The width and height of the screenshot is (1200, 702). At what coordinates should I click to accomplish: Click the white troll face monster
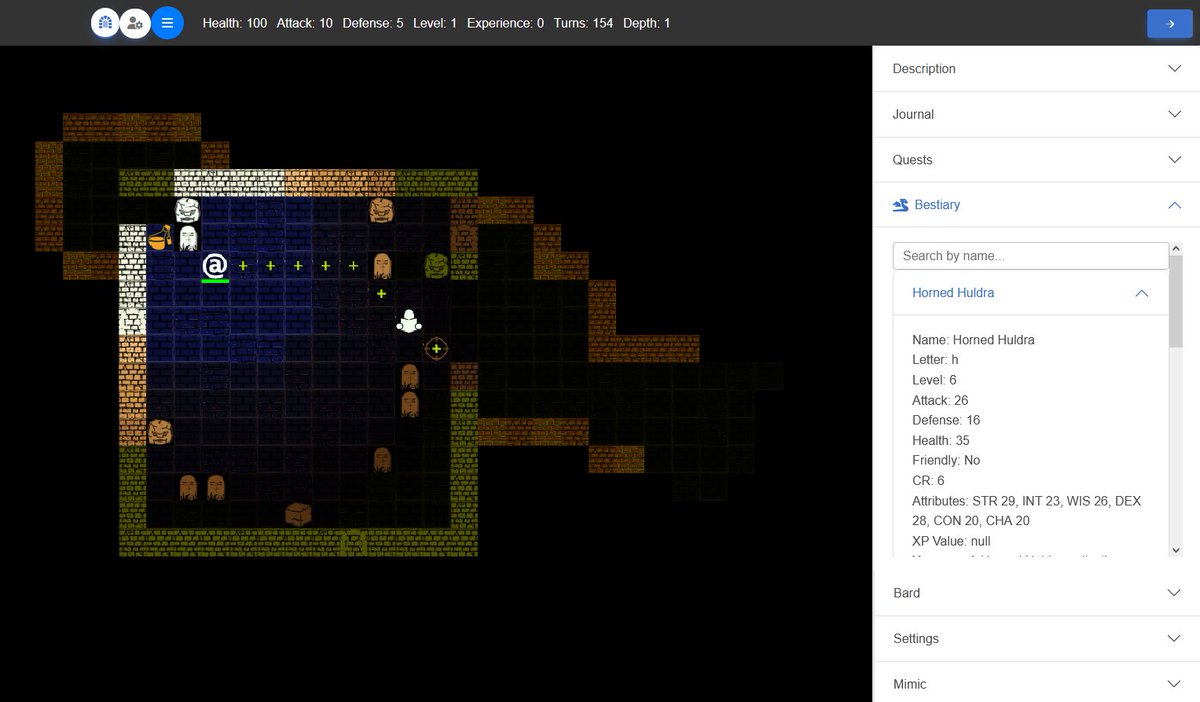tap(187, 210)
